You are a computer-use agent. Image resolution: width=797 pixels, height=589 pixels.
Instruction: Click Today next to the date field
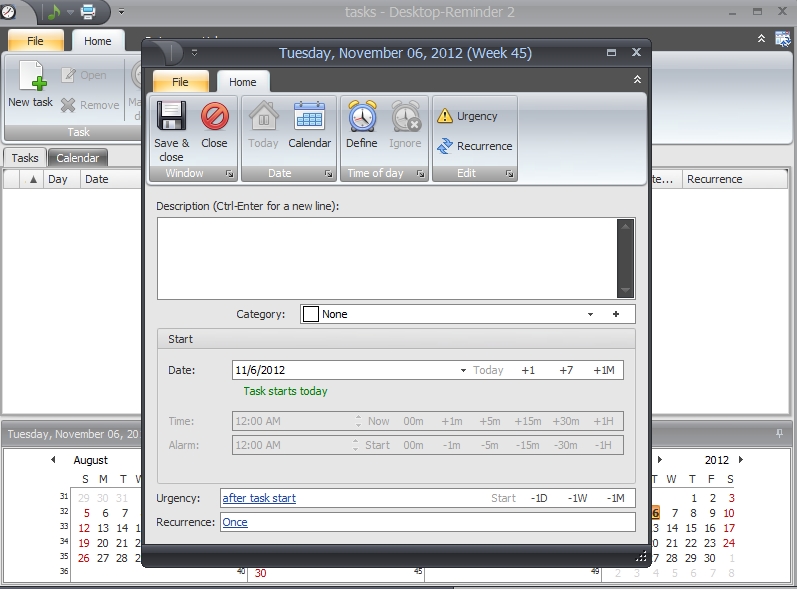pos(488,370)
